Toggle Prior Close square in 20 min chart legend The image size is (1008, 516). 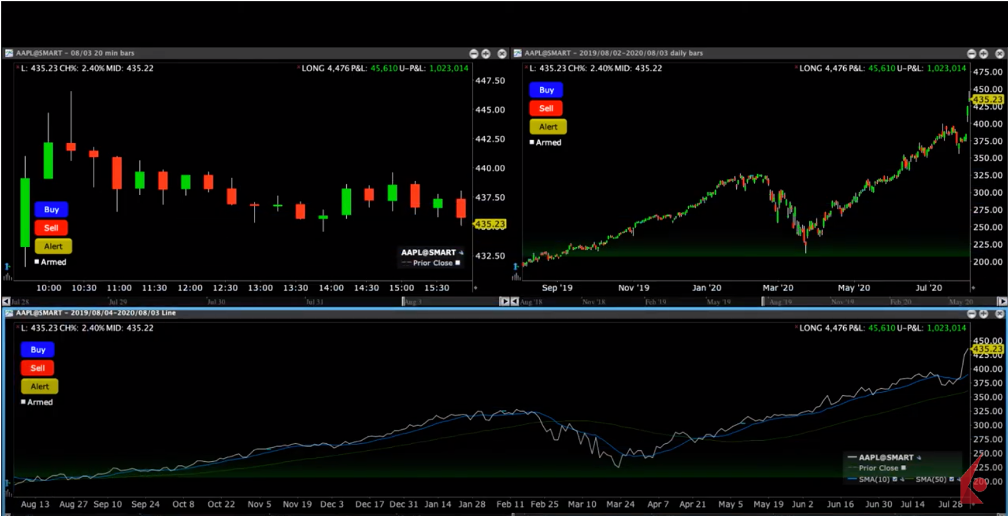(x=457, y=263)
